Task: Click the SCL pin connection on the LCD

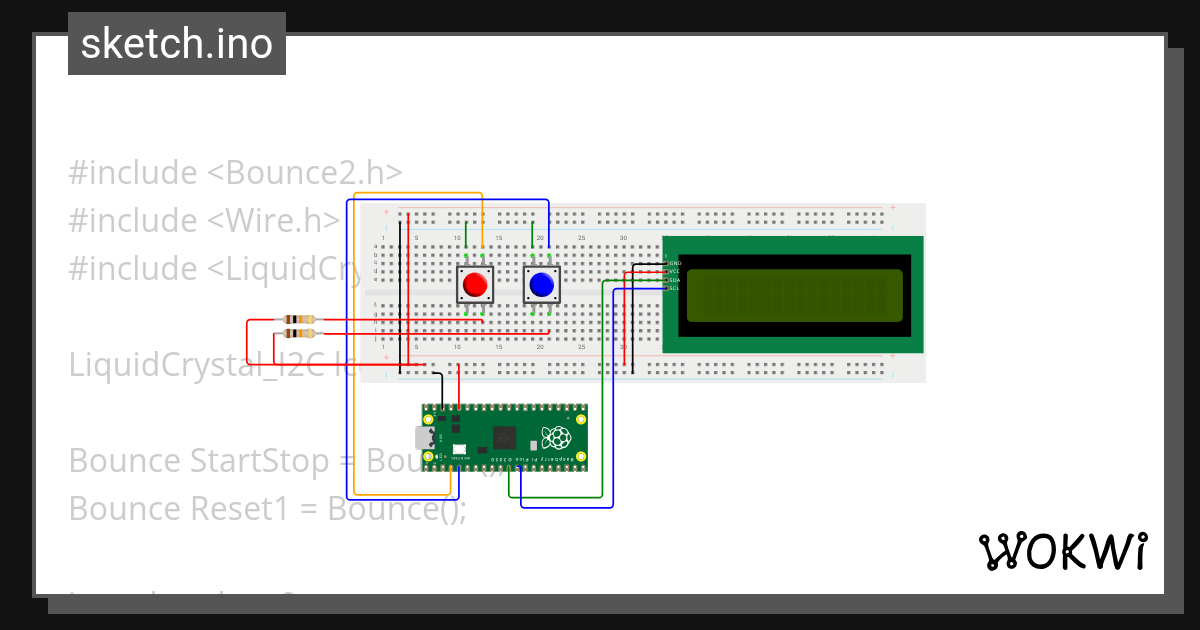Action: pos(666,288)
